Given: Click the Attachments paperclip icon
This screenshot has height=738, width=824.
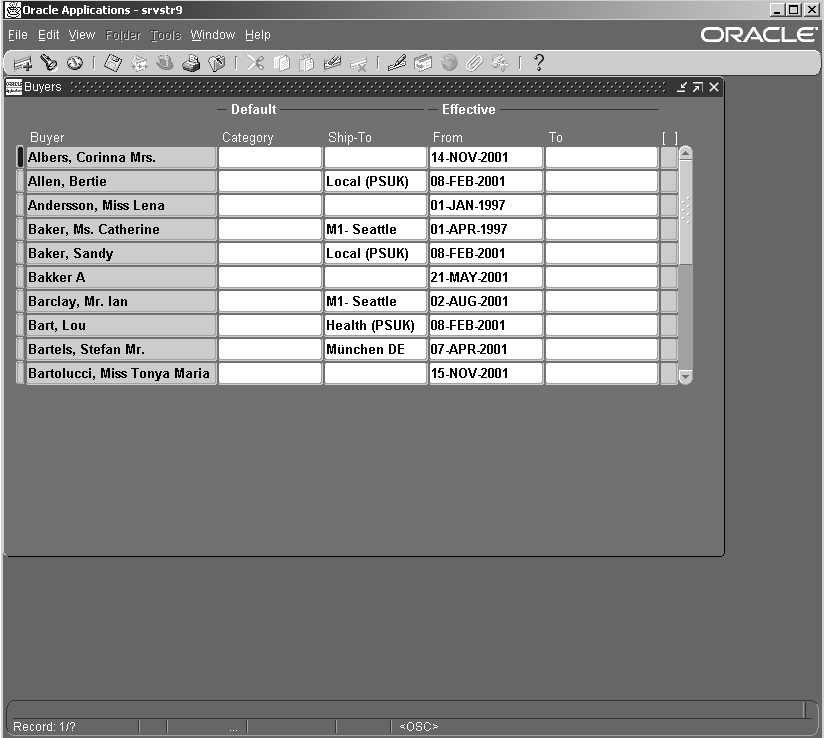Looking at the screenshot, I should pyautogui.click(x=474, y=63).
